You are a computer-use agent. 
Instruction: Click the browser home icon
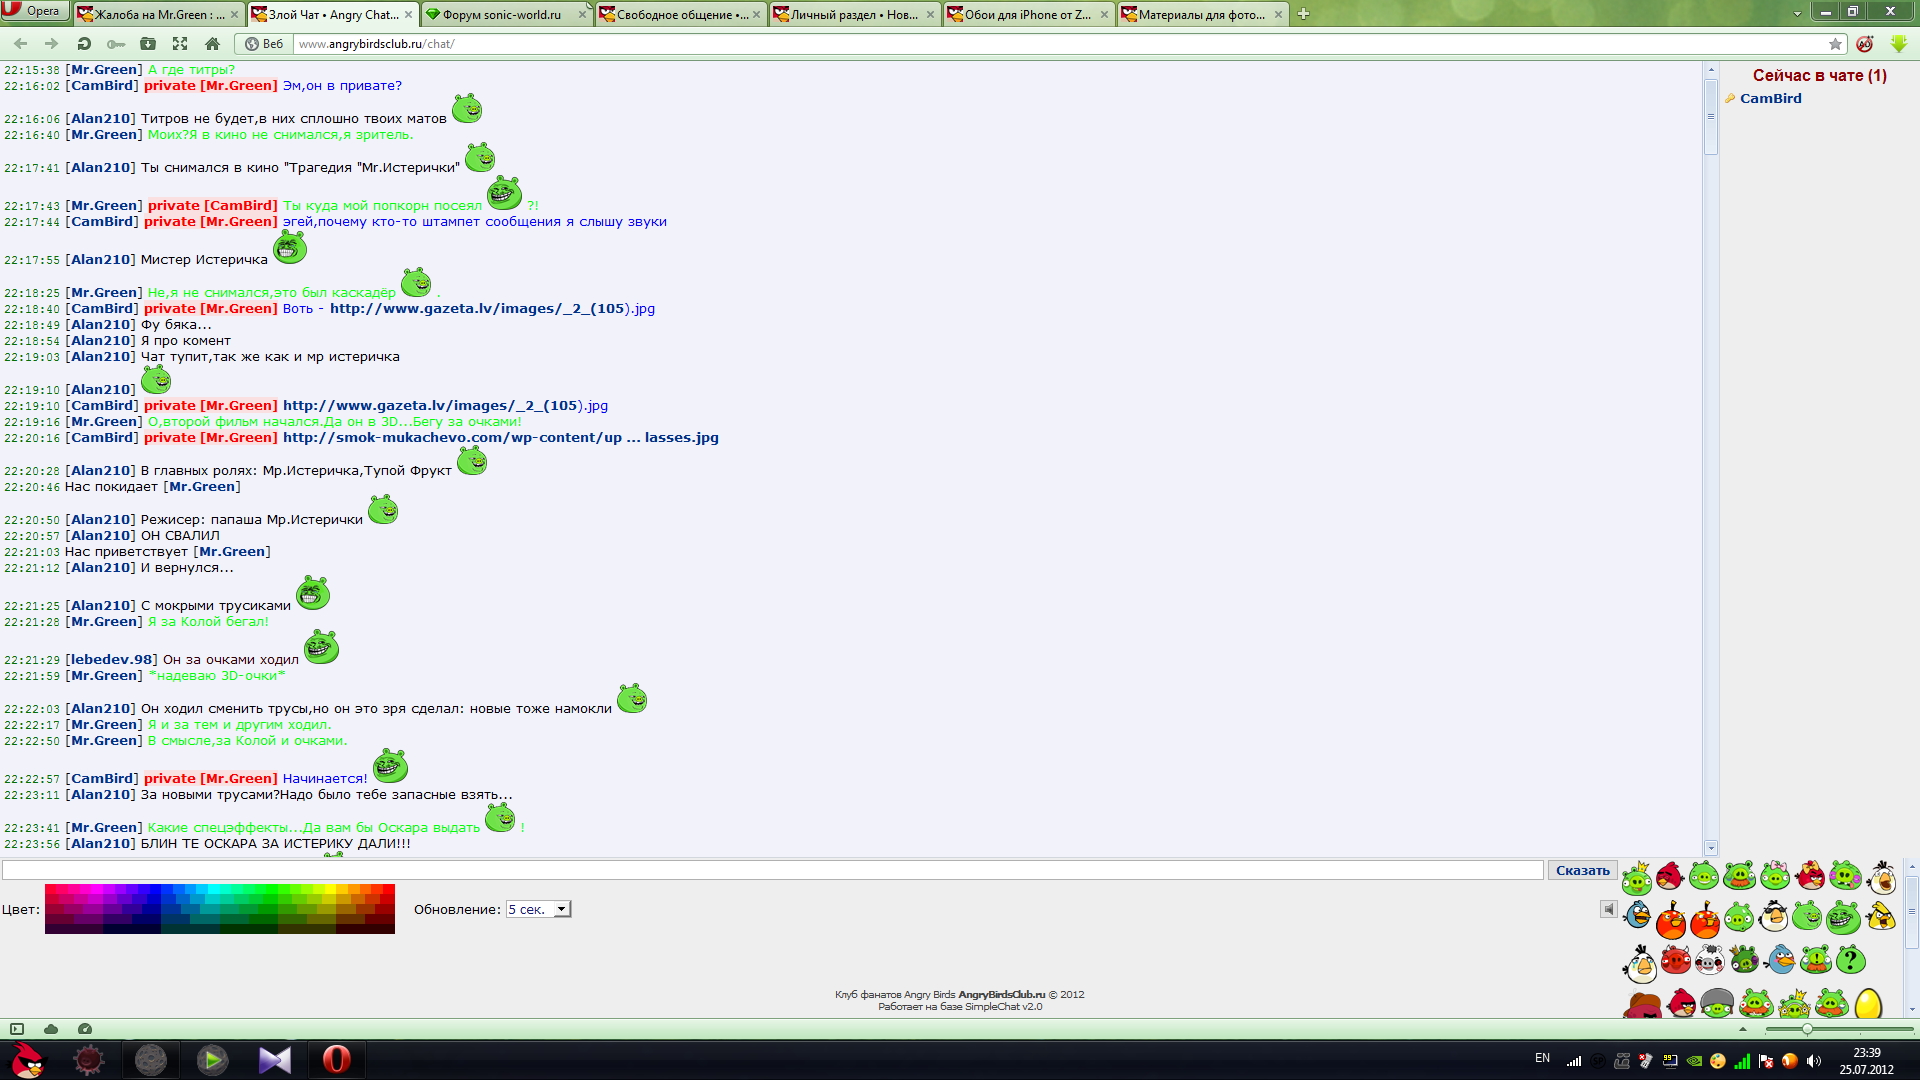tap(212, 44)
